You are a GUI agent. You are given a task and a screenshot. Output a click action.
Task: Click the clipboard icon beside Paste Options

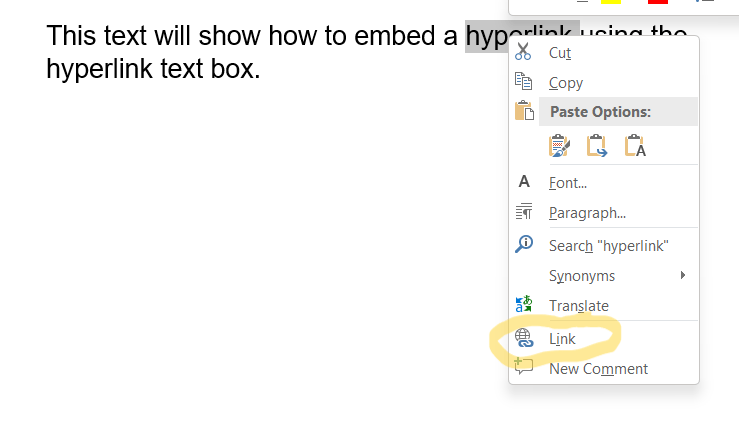click(x=524, y=112)
